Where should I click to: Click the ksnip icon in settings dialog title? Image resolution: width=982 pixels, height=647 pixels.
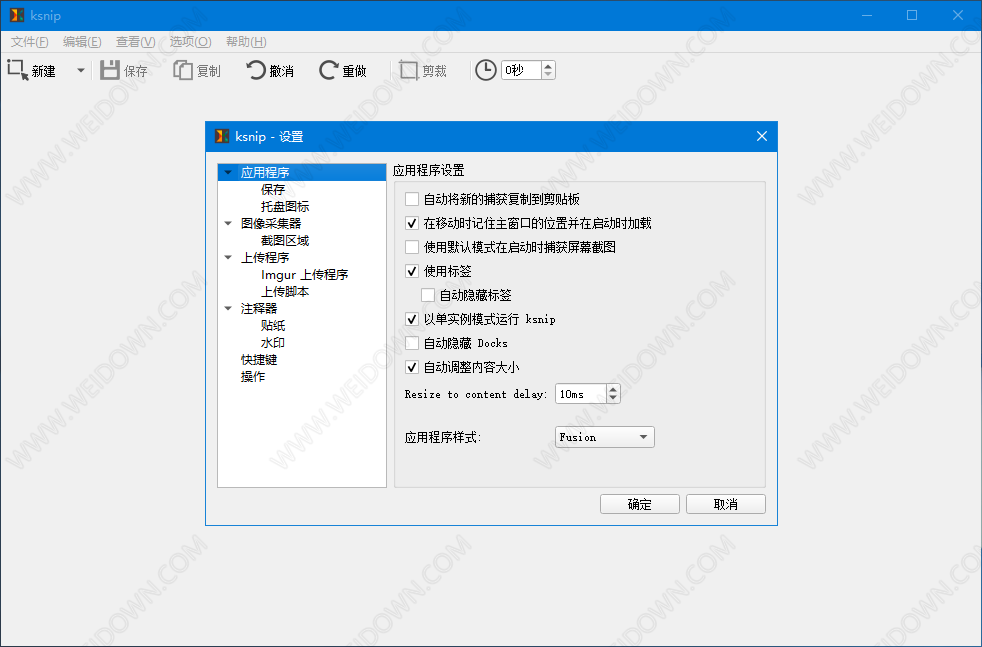click(x=222, y=136)
